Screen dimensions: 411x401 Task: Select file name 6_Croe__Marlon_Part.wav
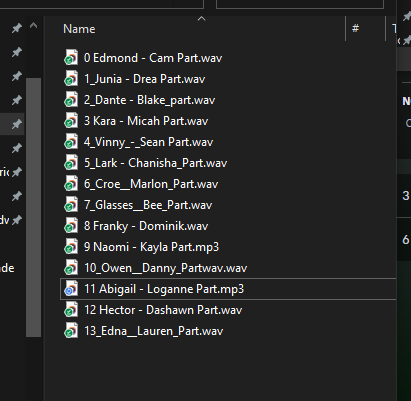pos(151,184)
